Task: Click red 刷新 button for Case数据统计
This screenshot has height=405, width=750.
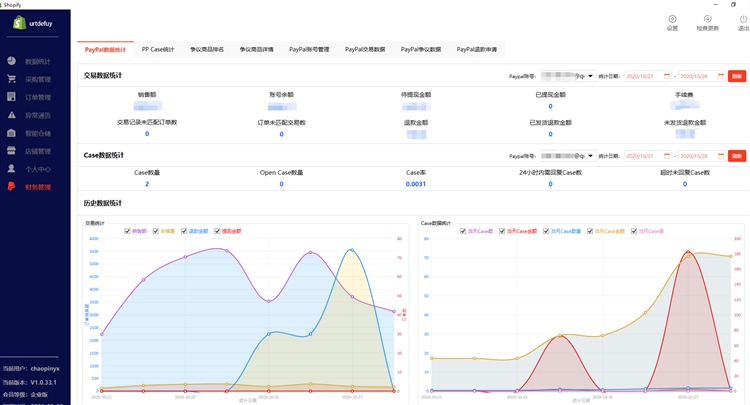Action: click(736, 156)
